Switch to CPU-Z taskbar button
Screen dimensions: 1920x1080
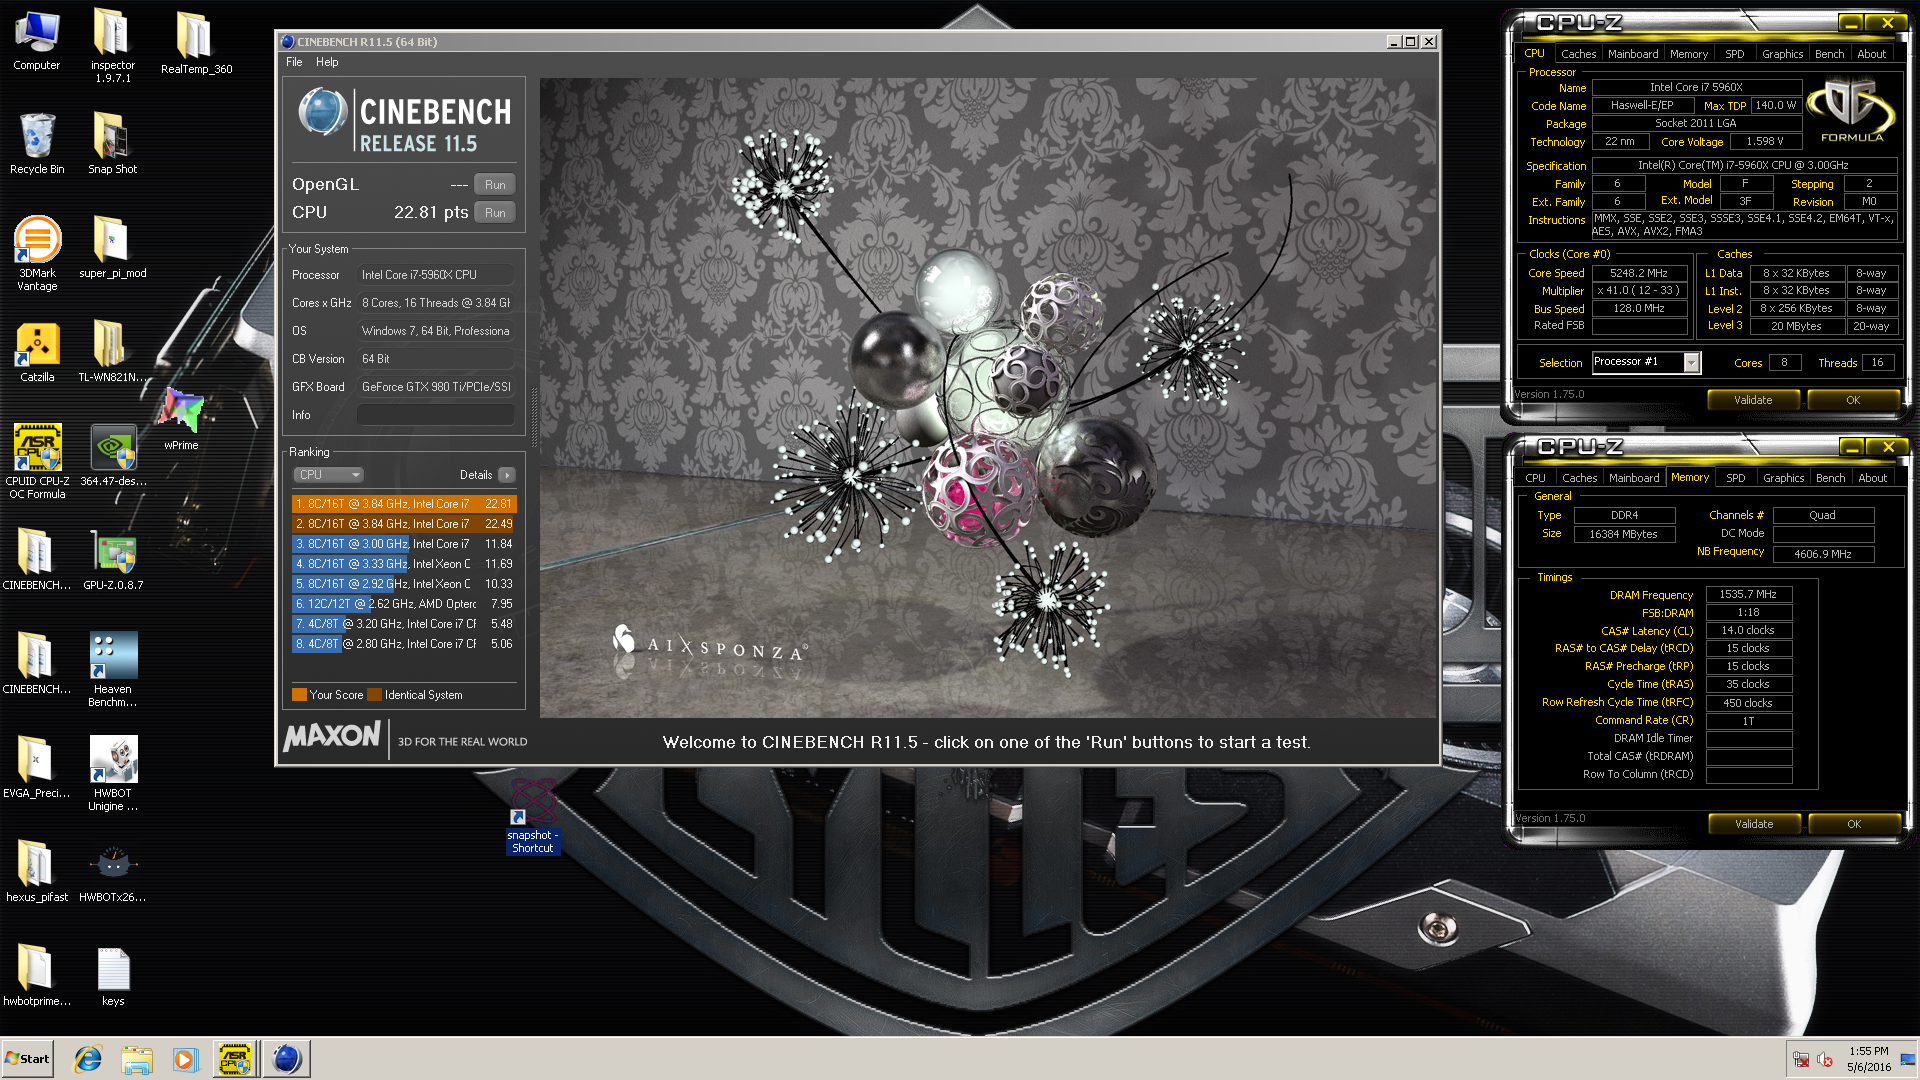coord(235,1059)
